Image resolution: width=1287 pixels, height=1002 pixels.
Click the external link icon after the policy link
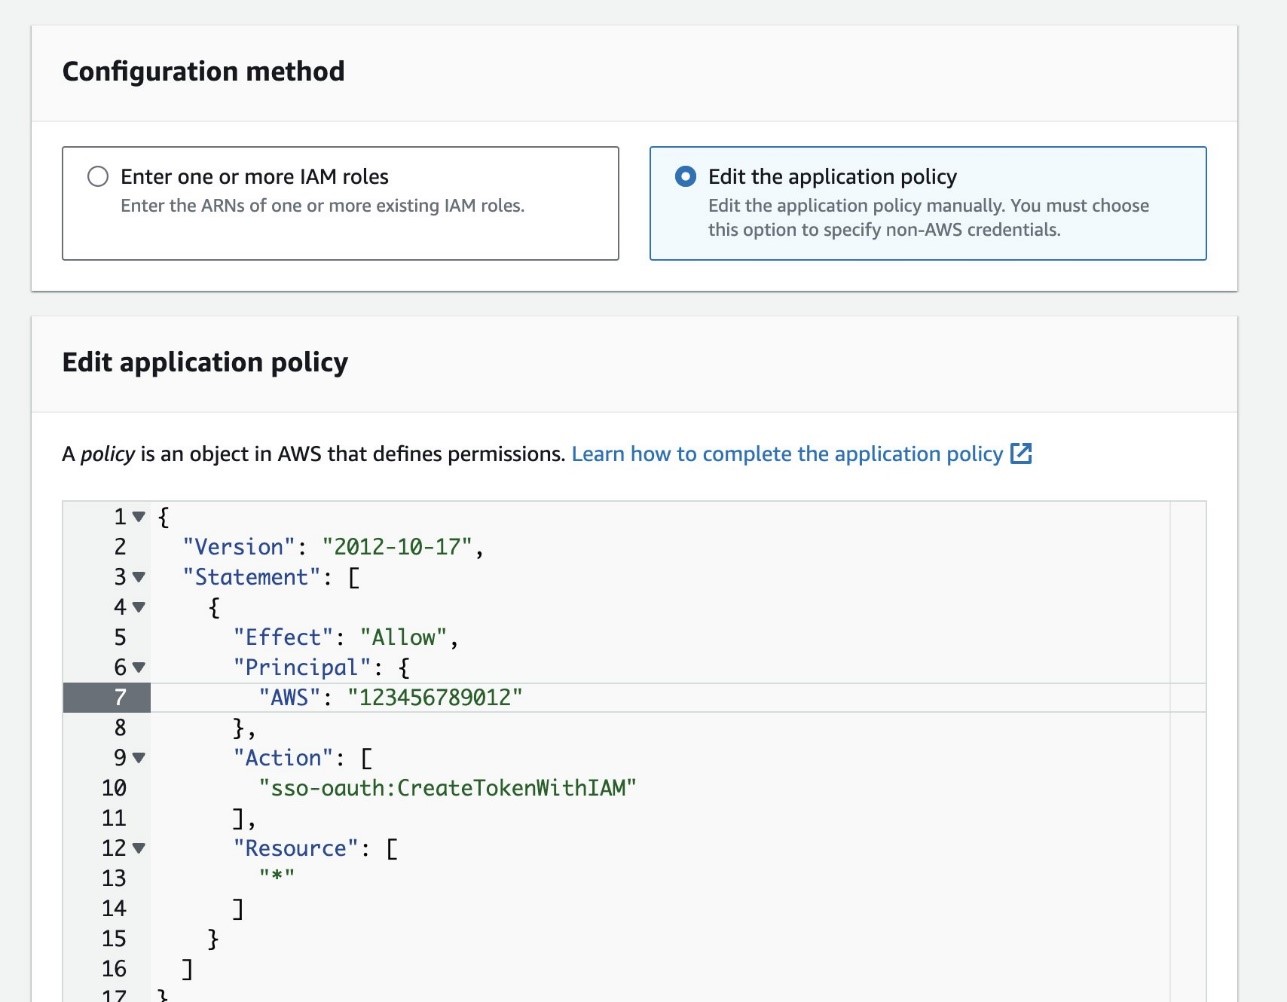(1021, 454)
